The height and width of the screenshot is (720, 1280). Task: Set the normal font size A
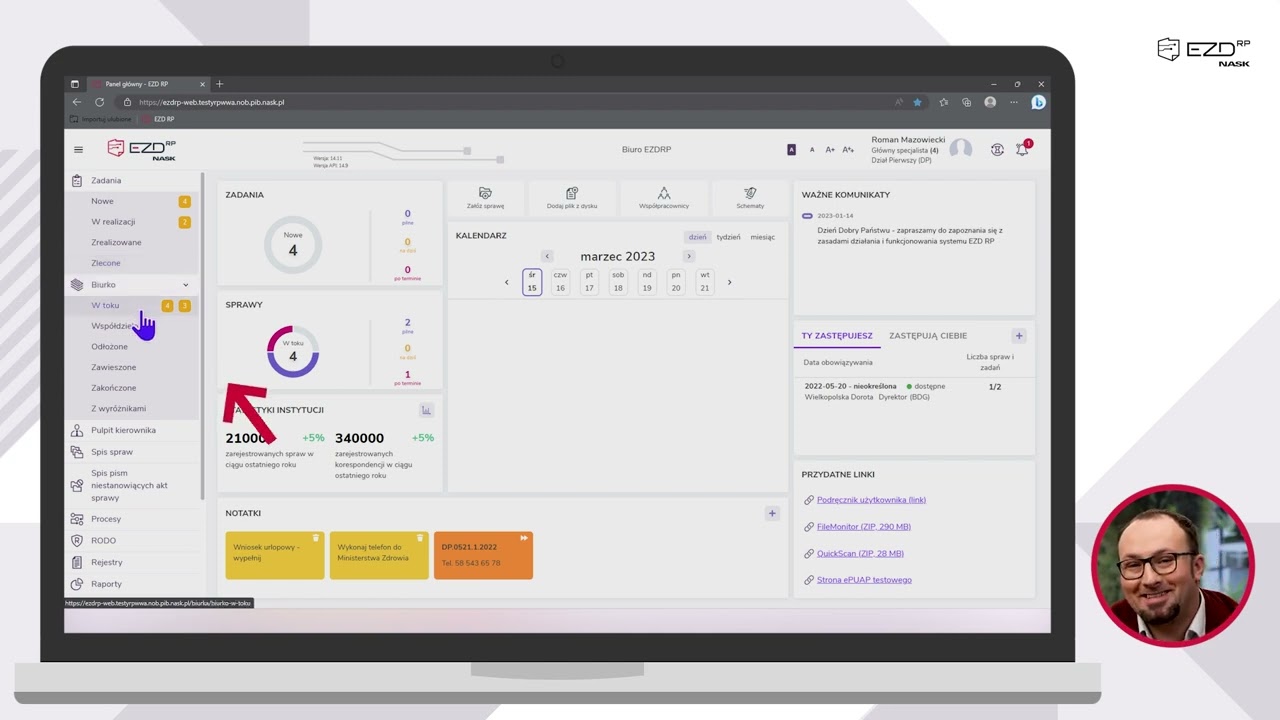812,149
